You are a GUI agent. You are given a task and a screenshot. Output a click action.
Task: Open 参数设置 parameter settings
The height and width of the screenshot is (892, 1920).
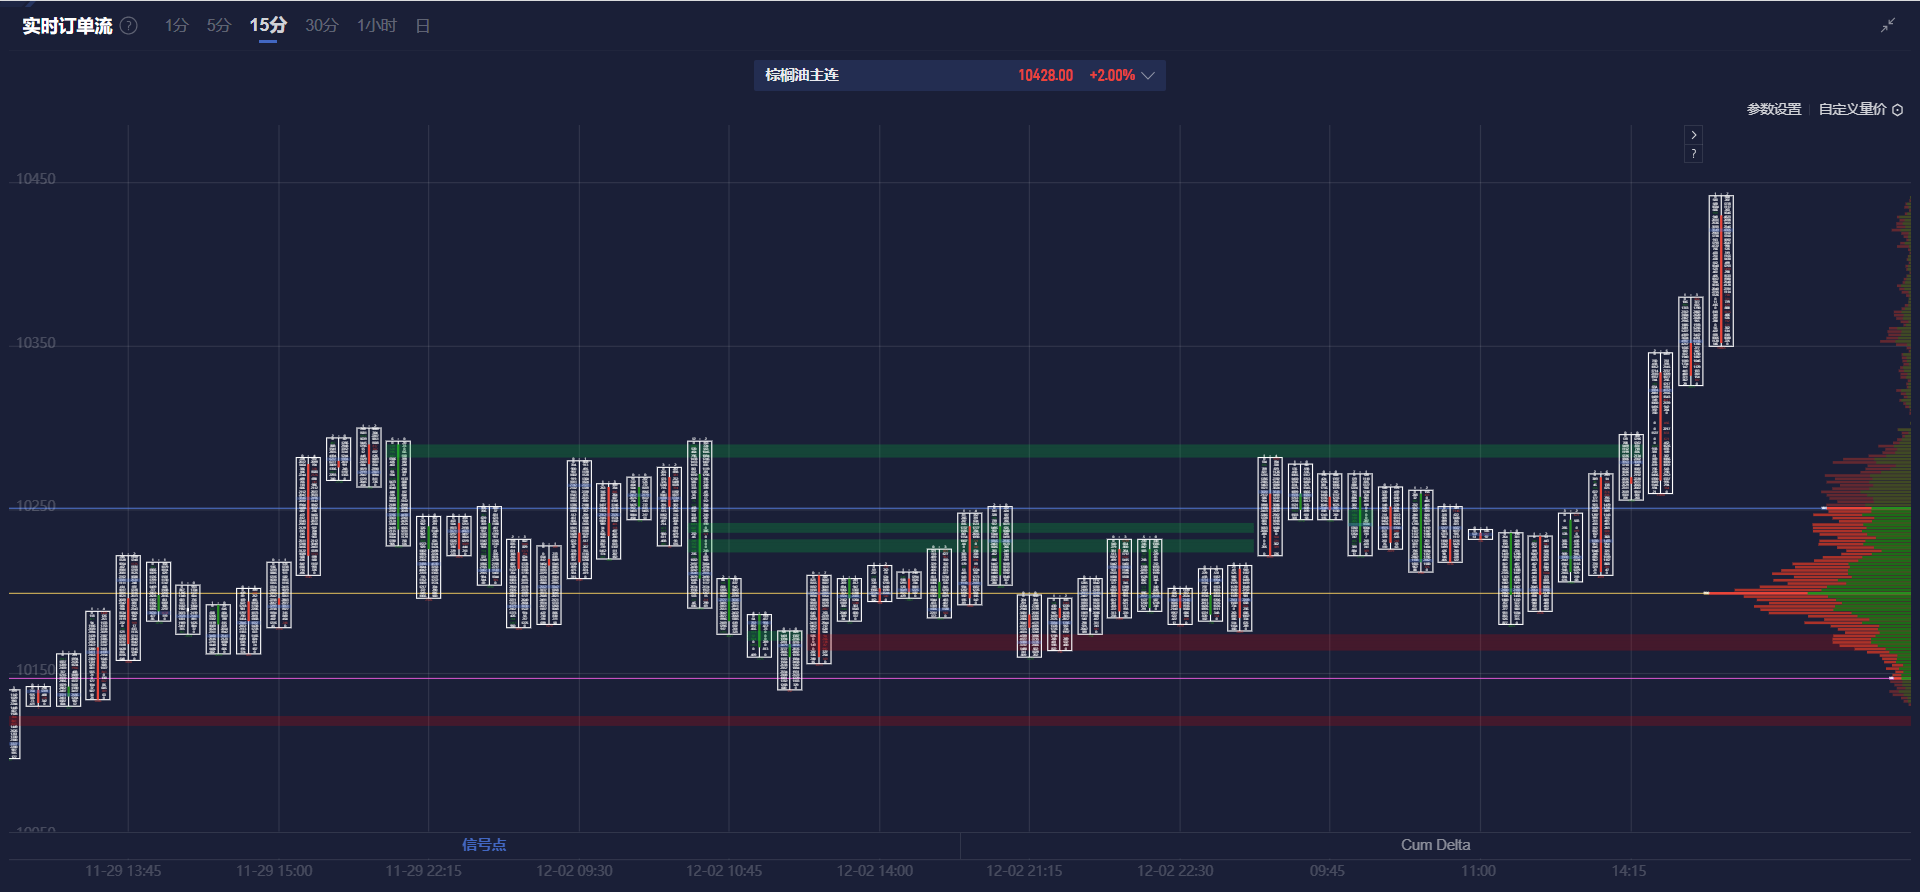click(x=1774, y=109)
